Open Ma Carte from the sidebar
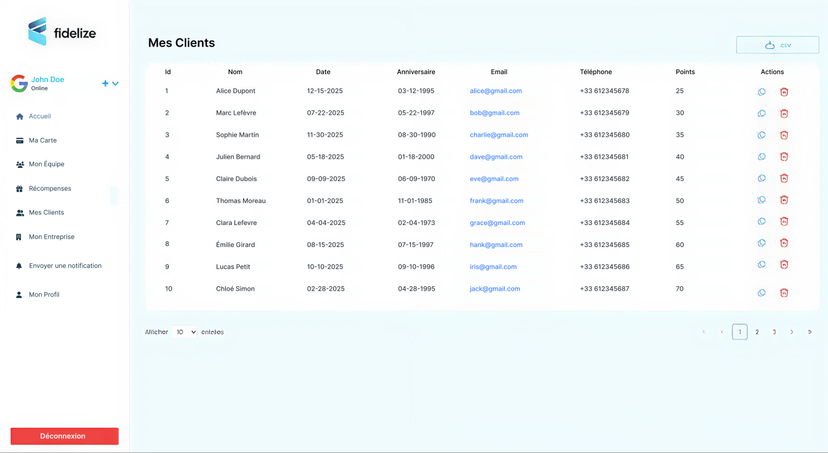Image resolution: width=828 pixels, height=453 pixels. pos(36,140)
